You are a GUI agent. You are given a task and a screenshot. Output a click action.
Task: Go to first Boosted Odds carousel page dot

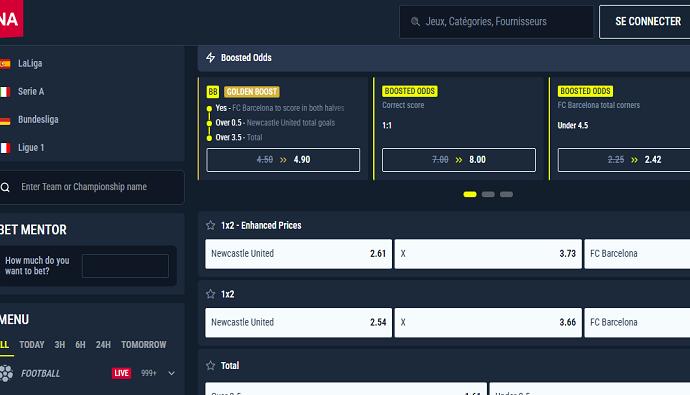[470, 194]
